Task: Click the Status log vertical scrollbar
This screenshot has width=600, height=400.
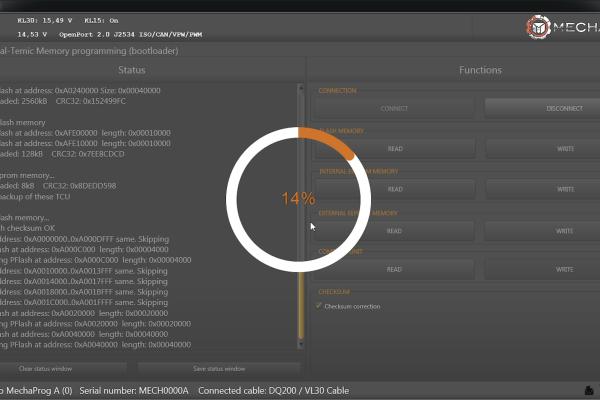Action: [299, 215]
